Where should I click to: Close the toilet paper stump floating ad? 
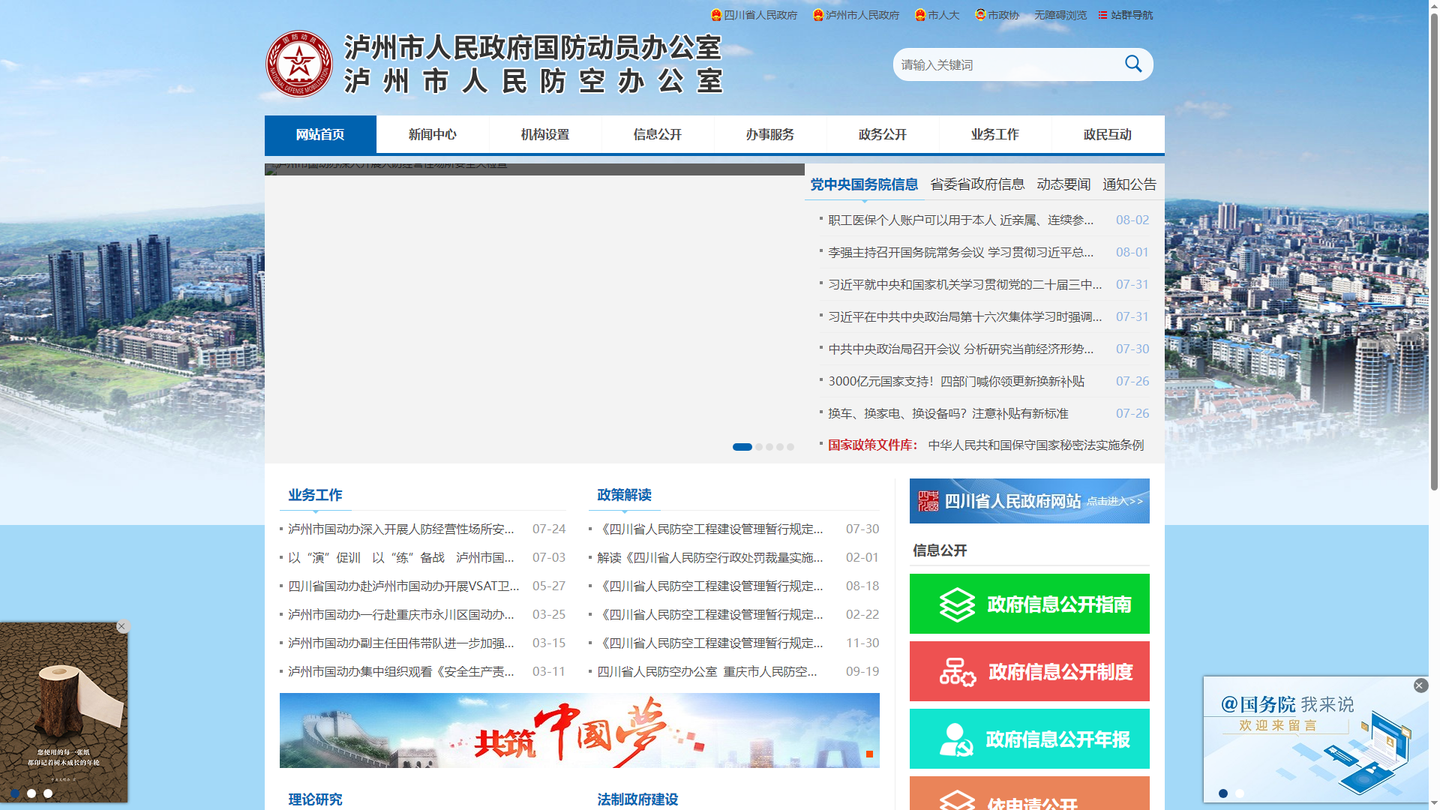point(122,626)
